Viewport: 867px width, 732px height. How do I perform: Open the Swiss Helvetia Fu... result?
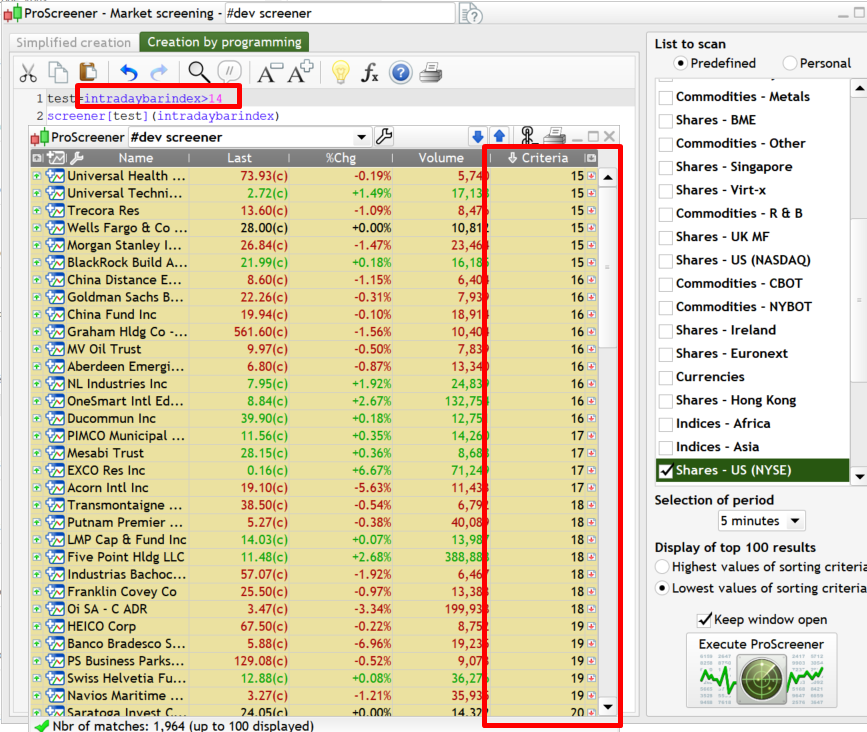click(127, 678)
